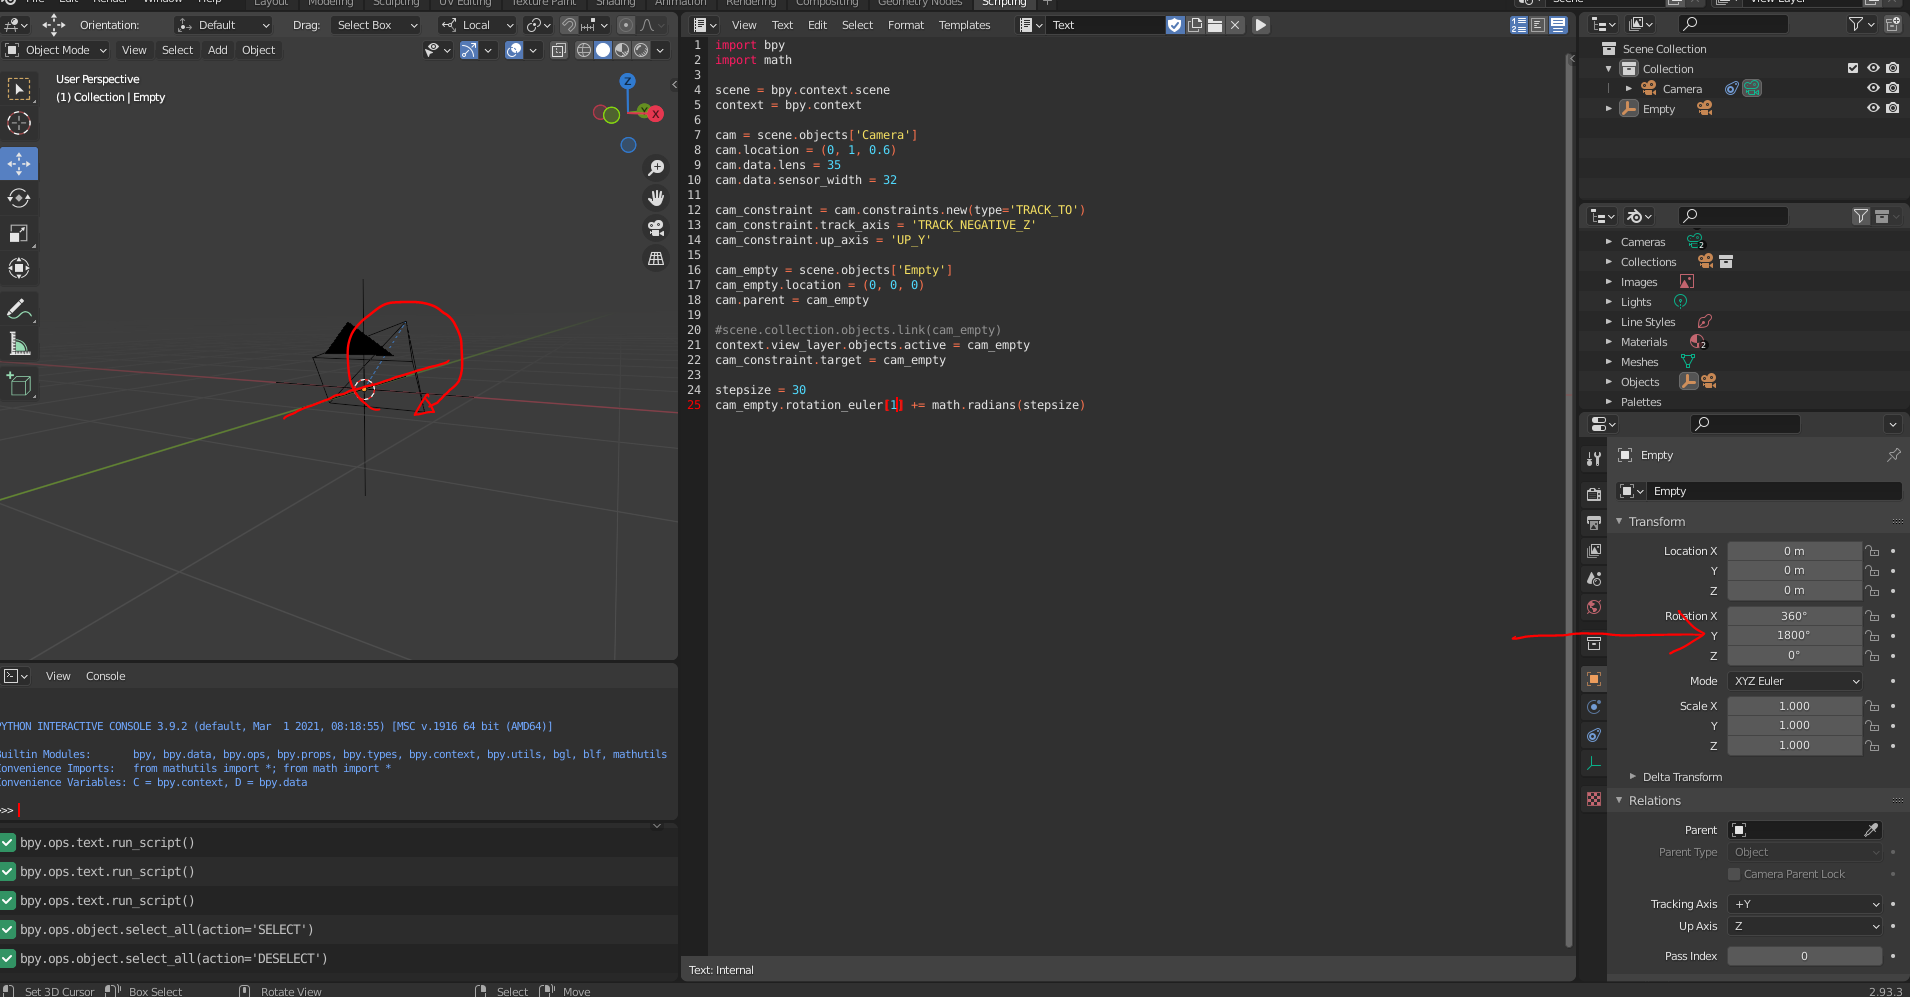Open a text file with folder icon
The width and height of the screenshot is (1910, 997).
tap(1215, 25)
